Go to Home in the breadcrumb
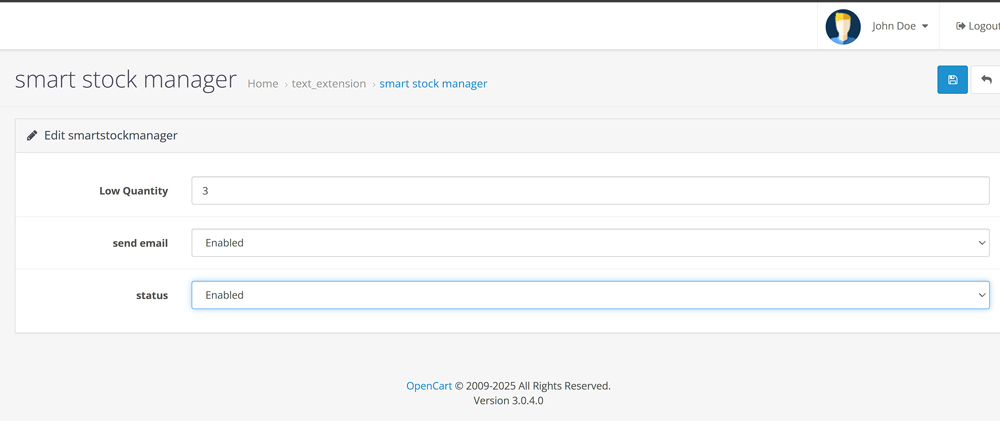Screen dimensions: 1000x421 (x=263, y=84)
